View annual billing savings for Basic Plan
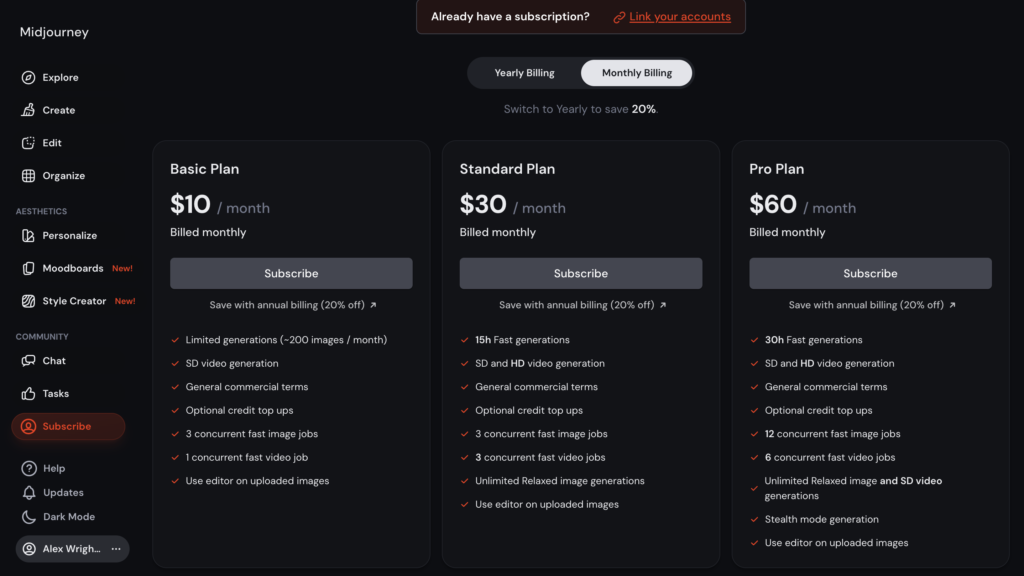The image size is (1024, 576). (x=291, y=305)
